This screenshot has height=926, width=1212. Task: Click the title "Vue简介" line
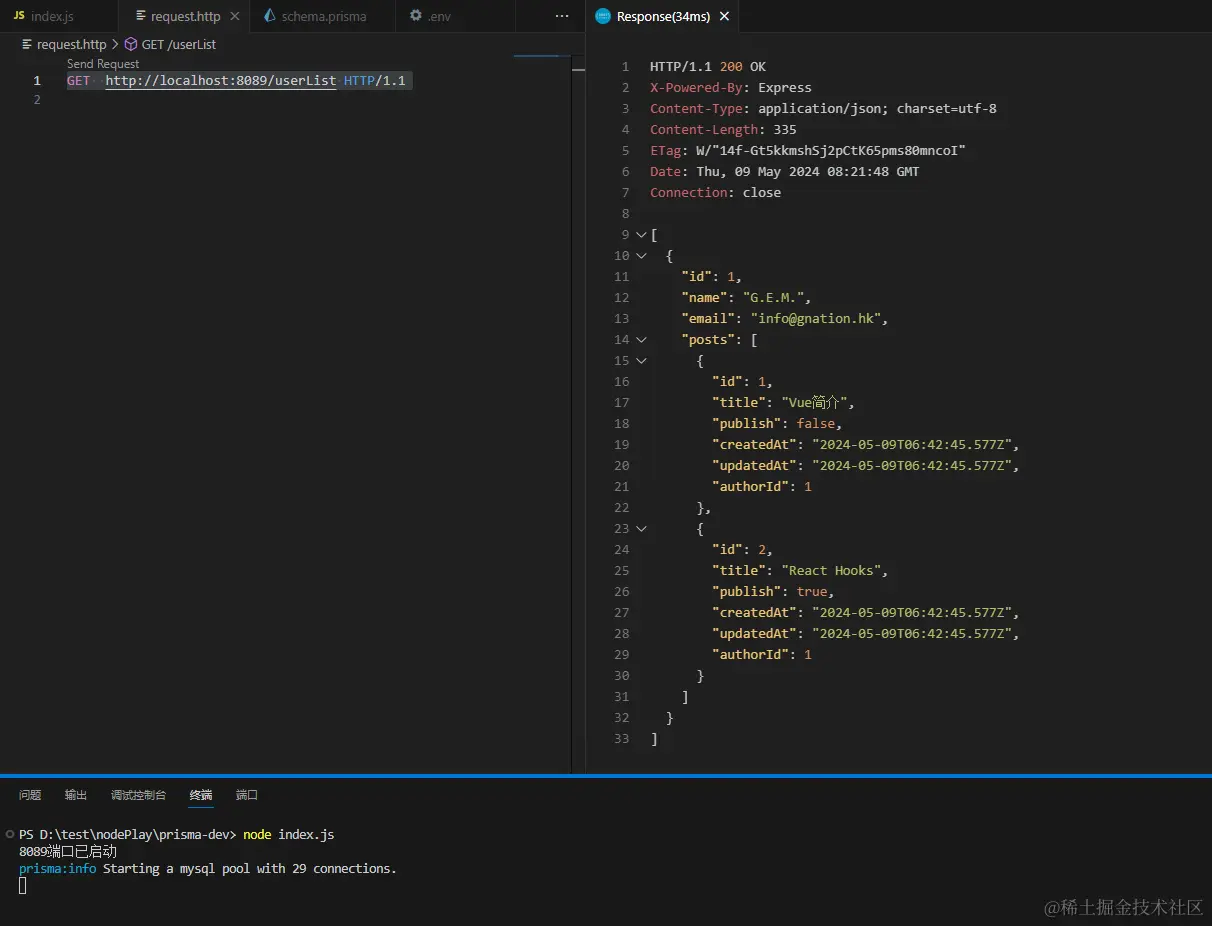coord(784,403)
